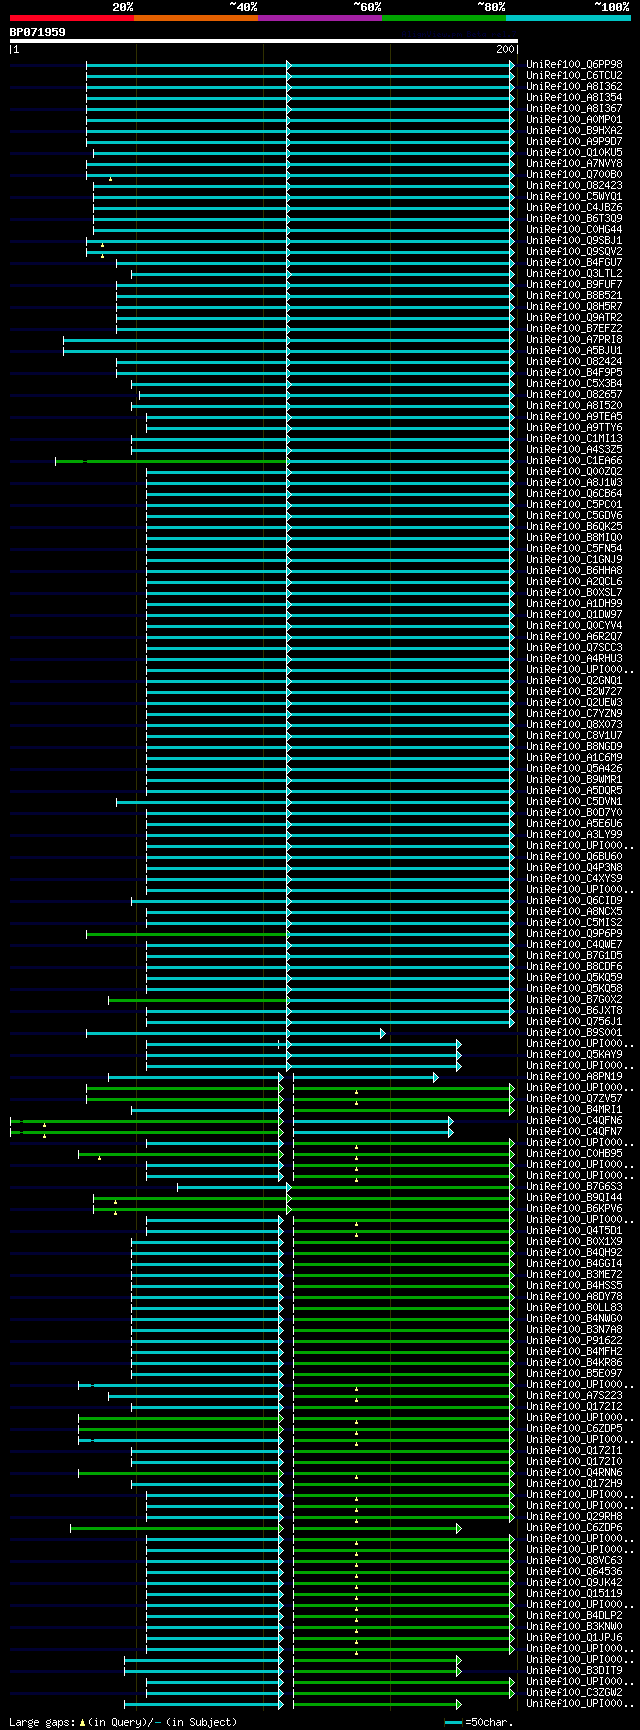Open UniRef100_B6HHA8 hit
The height and width of the screenshot is (1730, 640).
[x=574, y=570]
